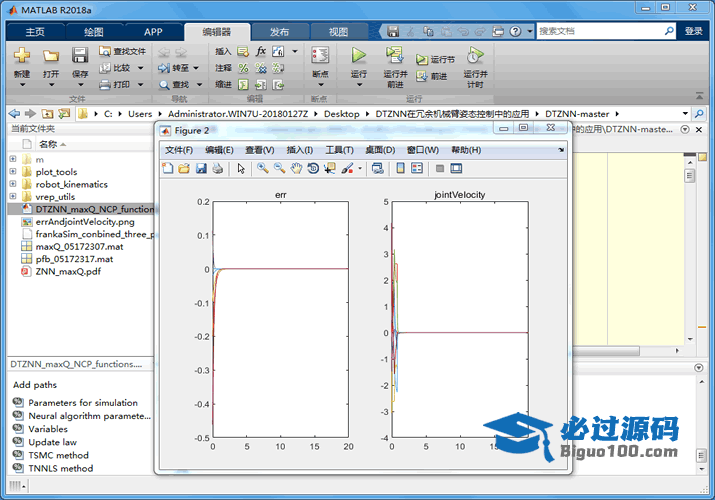Save the script with the 保存 icon
This screenshot has width=715, height=500.
(x=80, y=56)
